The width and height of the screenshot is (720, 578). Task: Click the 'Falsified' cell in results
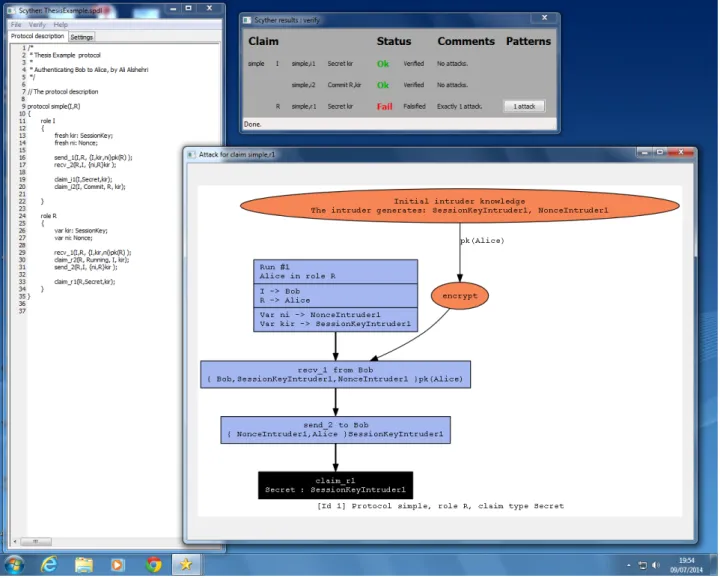click(x=415, y=107)
